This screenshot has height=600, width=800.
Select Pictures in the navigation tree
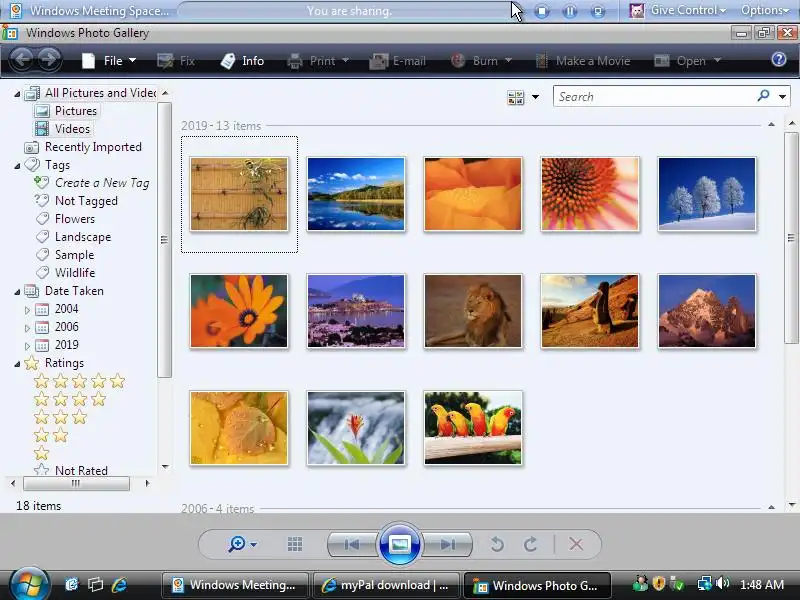(x=66, y=111)
